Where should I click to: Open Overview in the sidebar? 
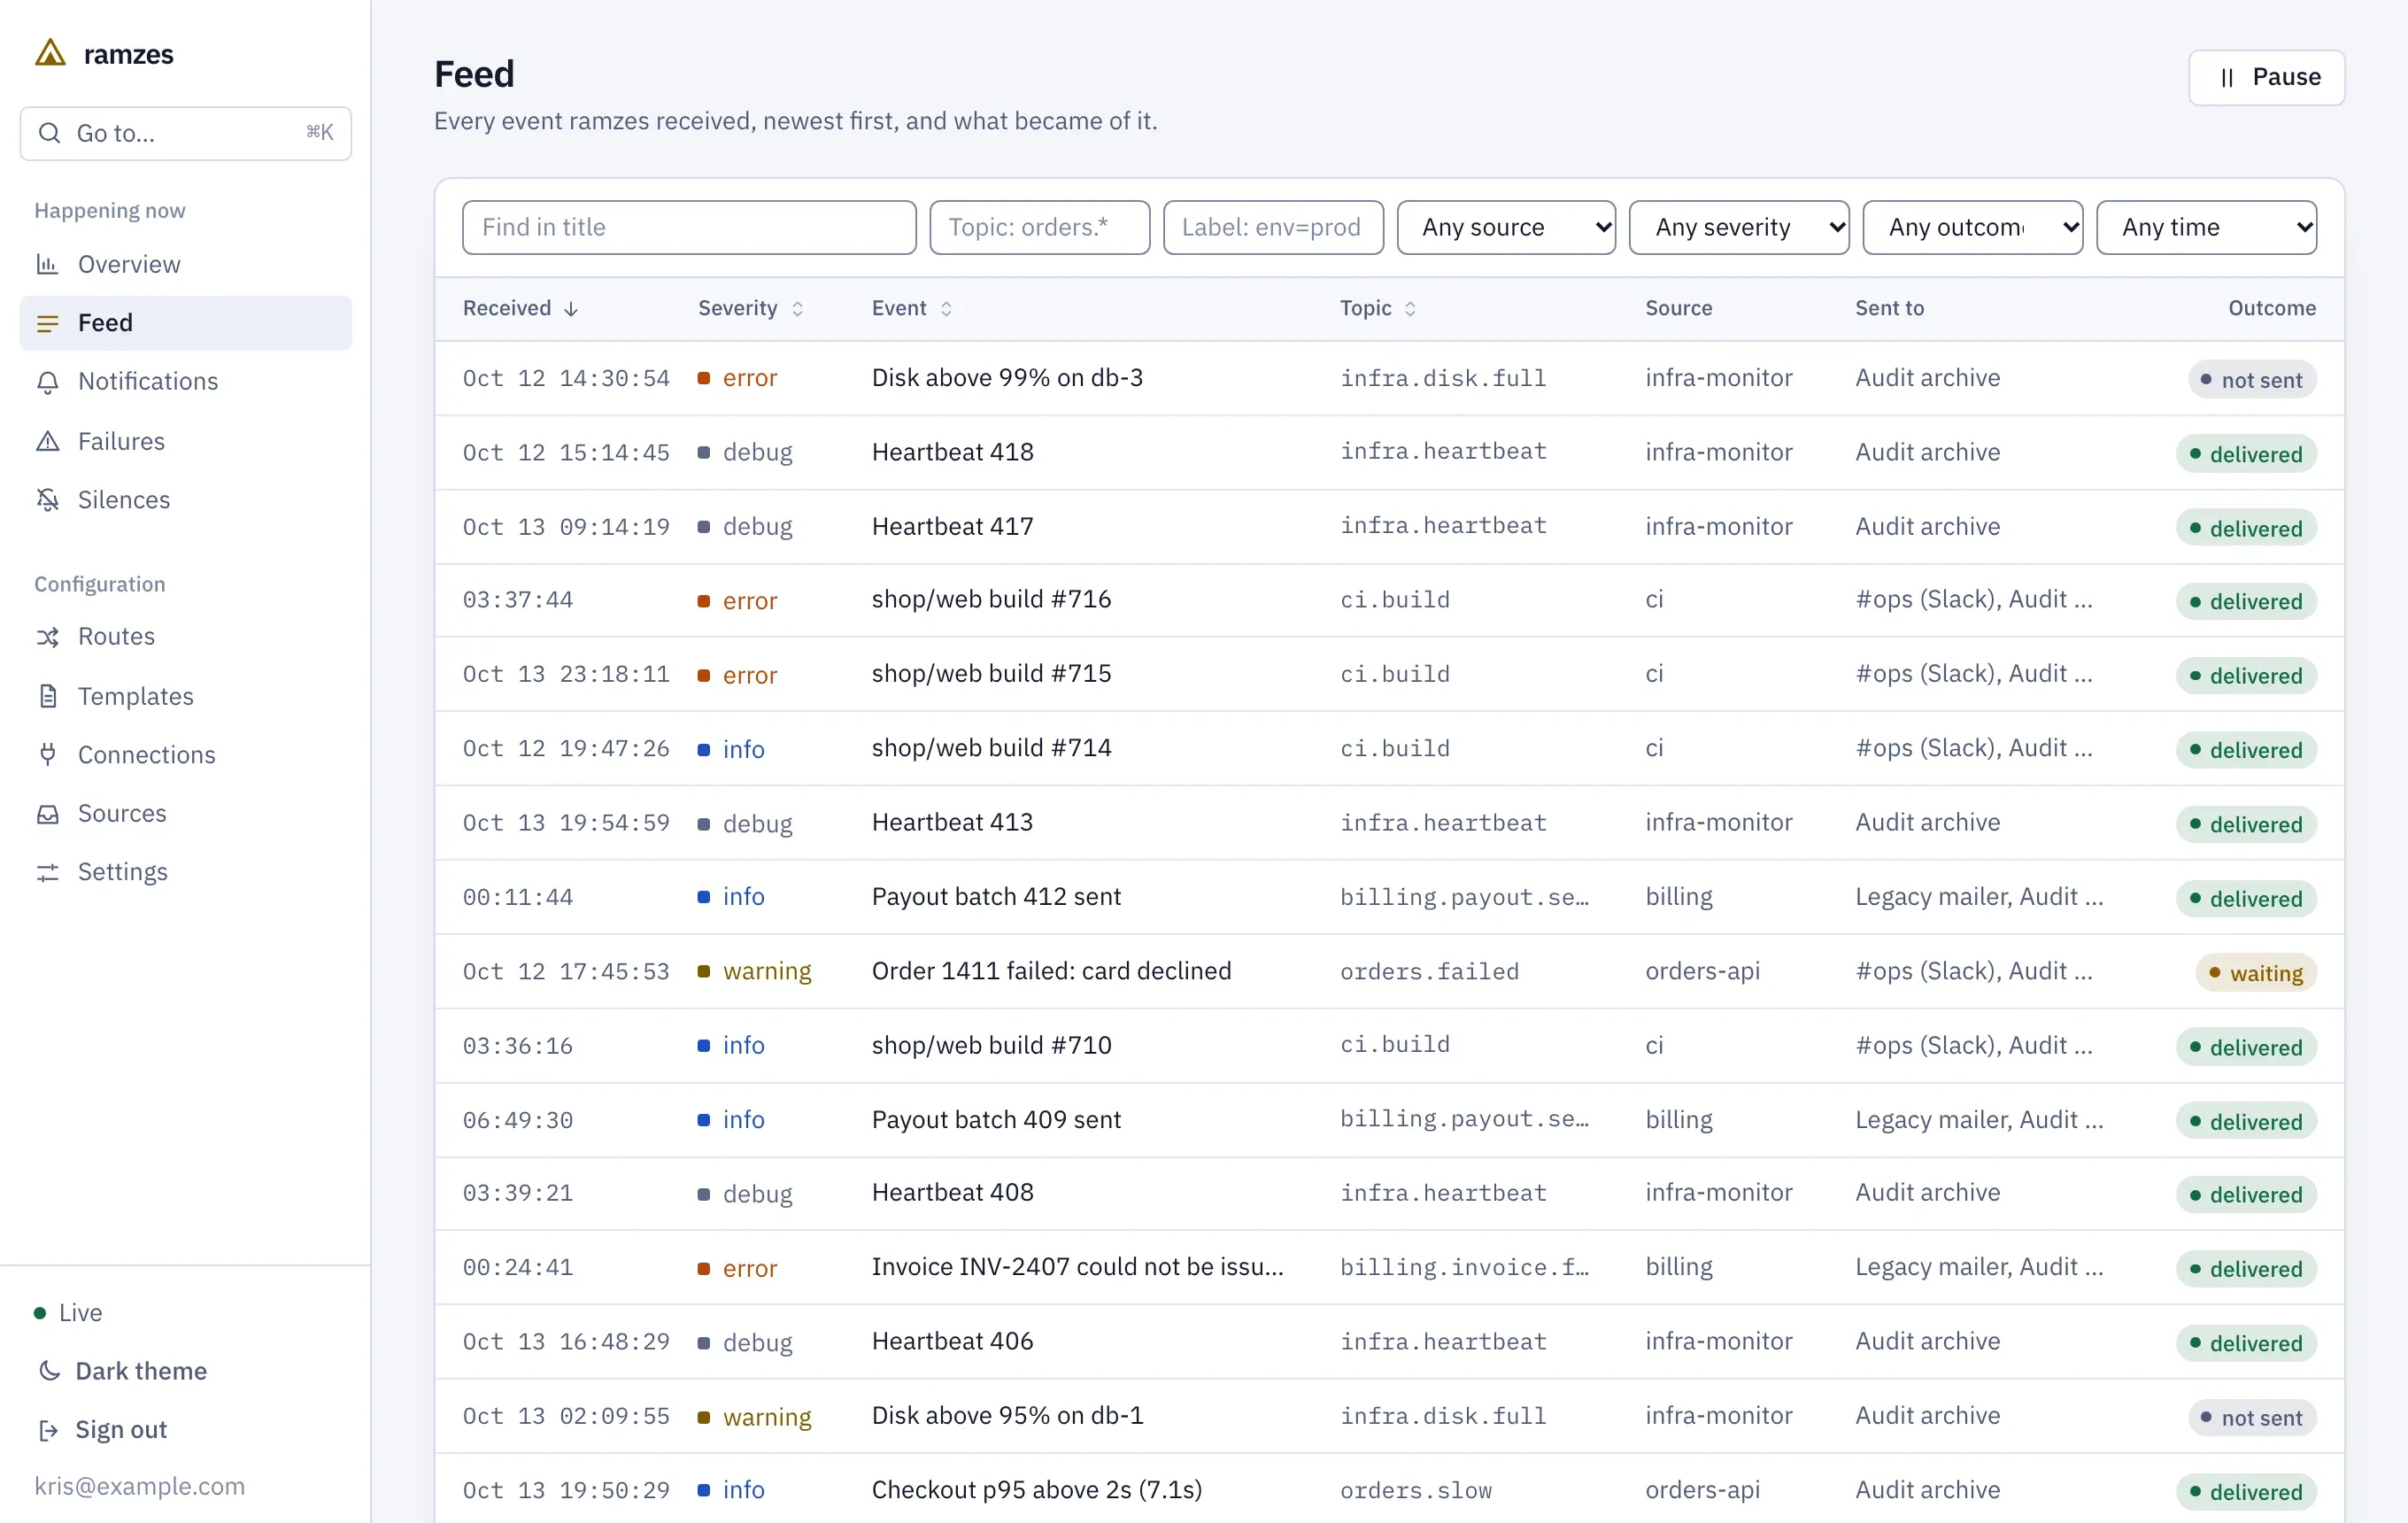186,264
